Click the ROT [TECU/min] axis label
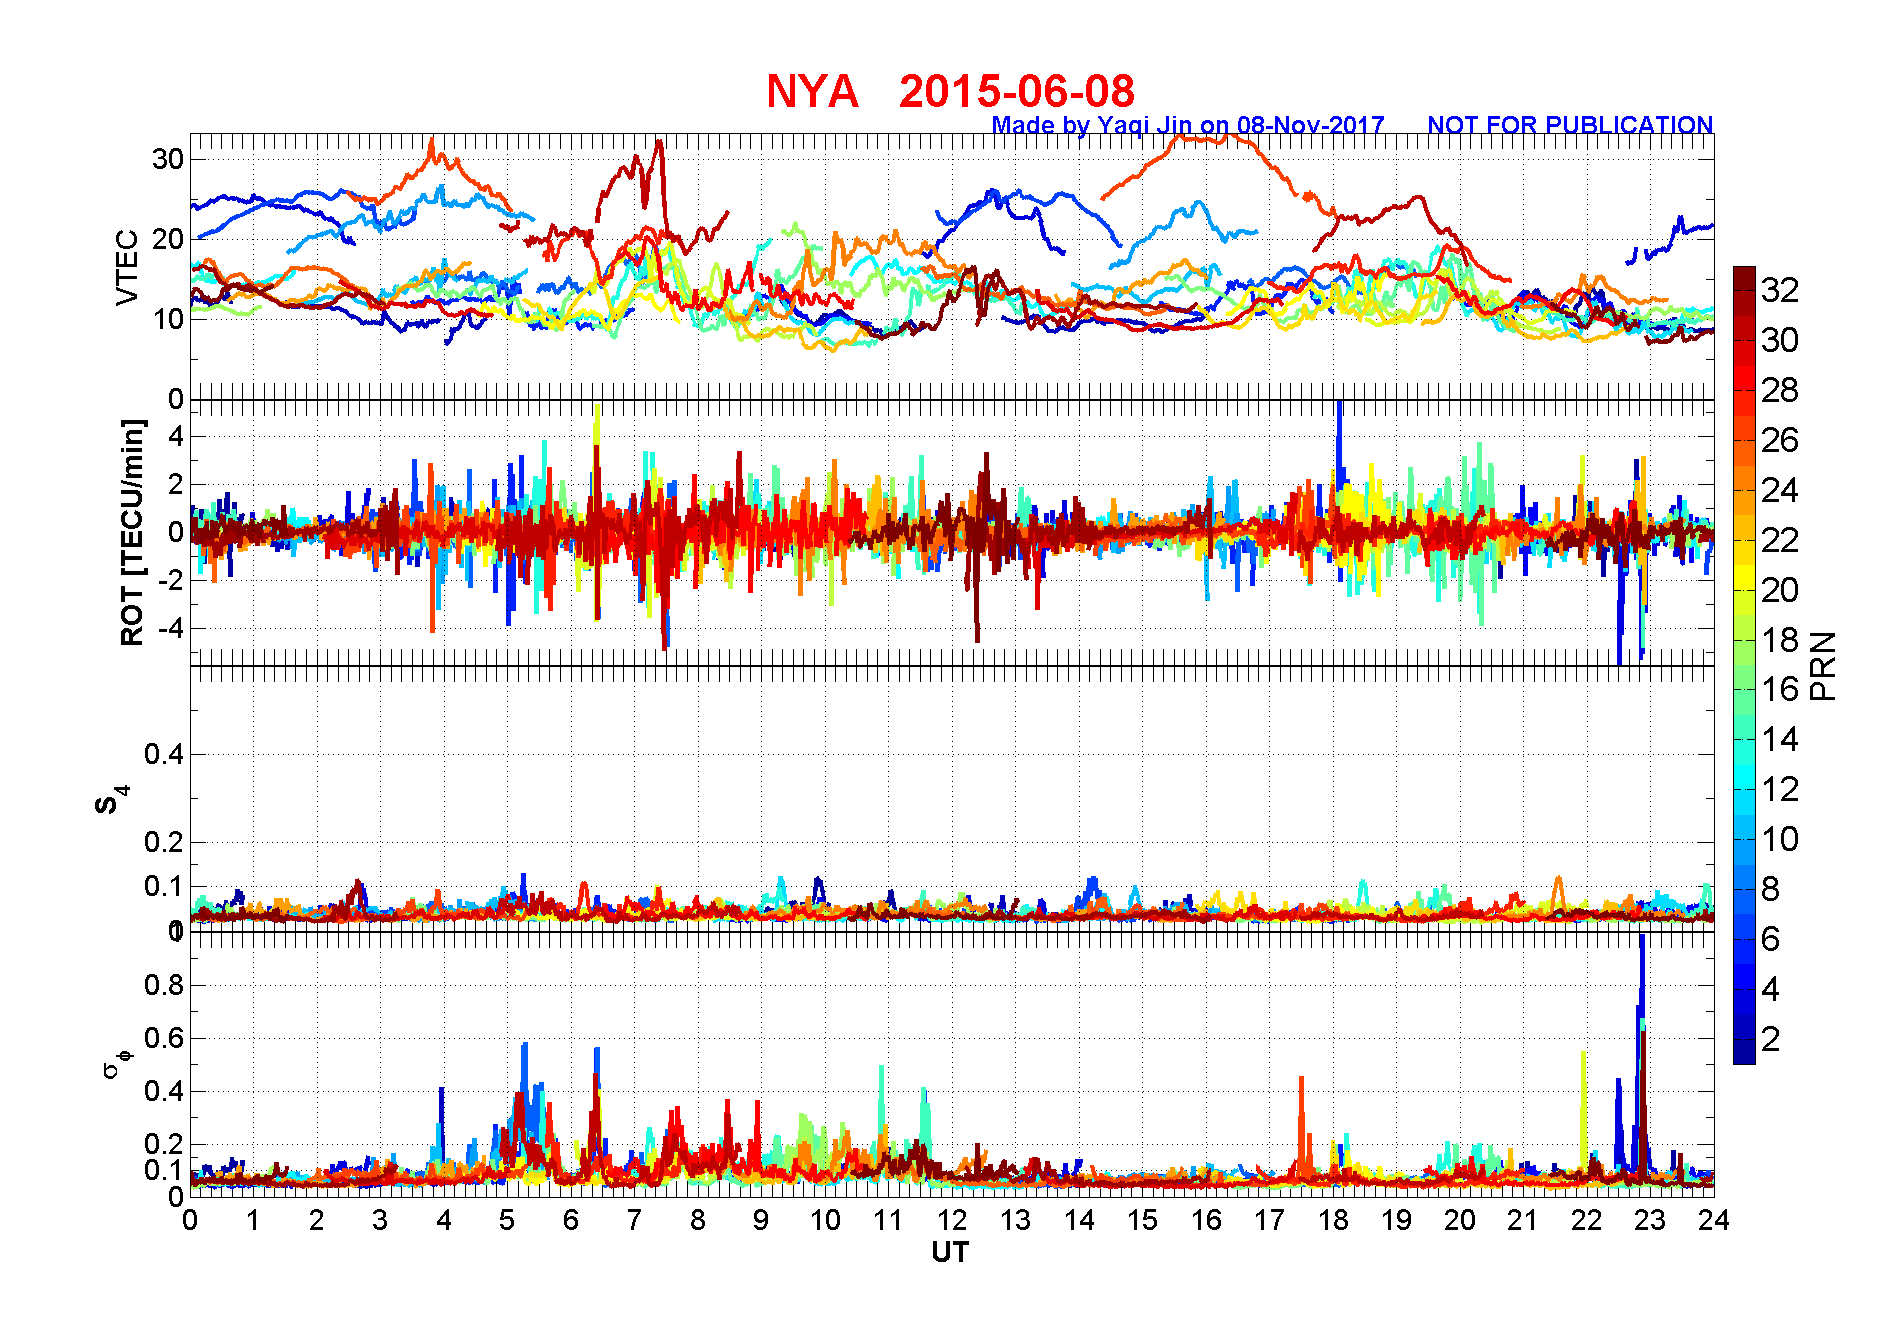 coord(132,532)
